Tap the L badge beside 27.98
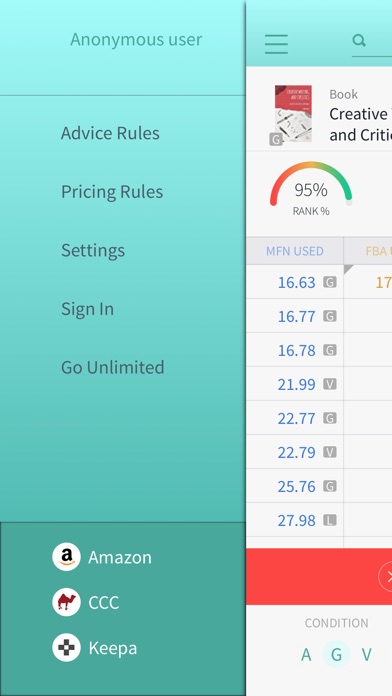392x696 pixels. 329,520
